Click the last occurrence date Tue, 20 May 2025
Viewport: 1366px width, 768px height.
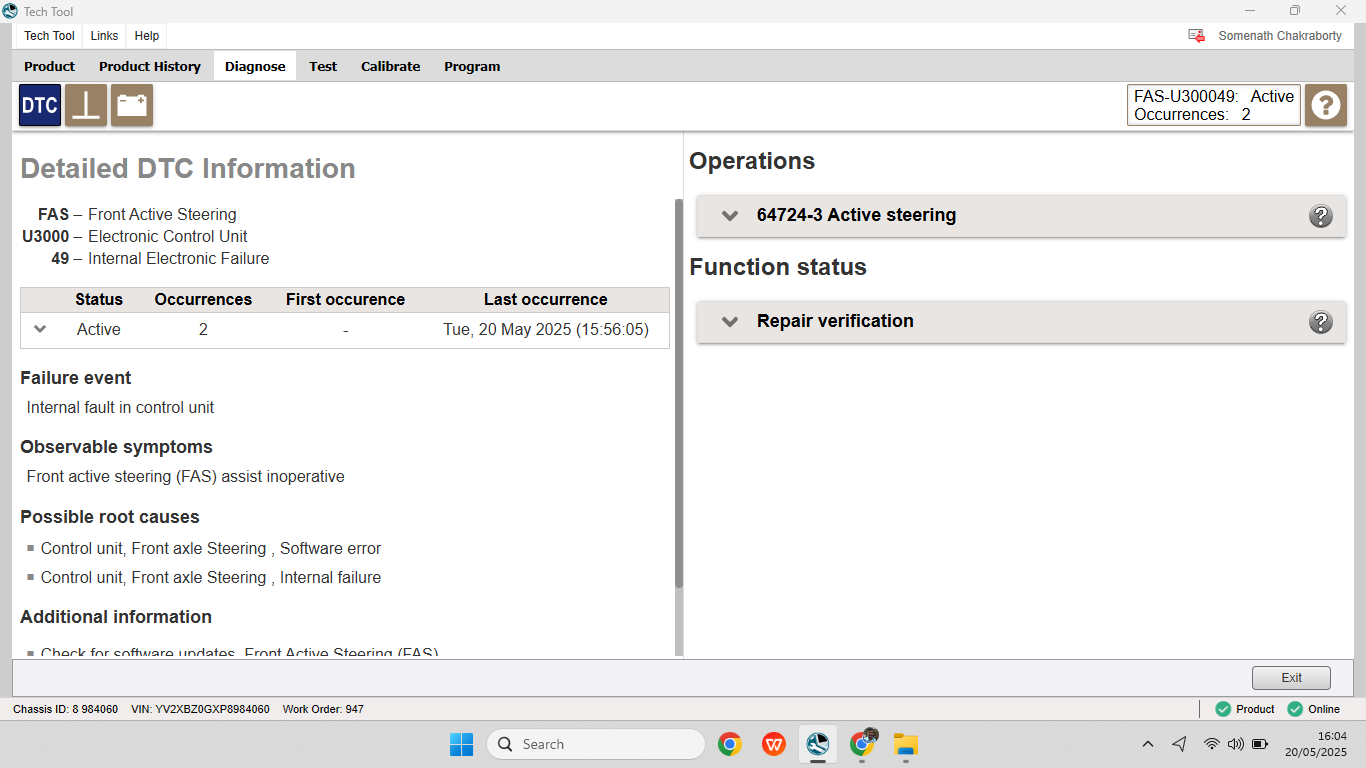(x=546, y=329)
